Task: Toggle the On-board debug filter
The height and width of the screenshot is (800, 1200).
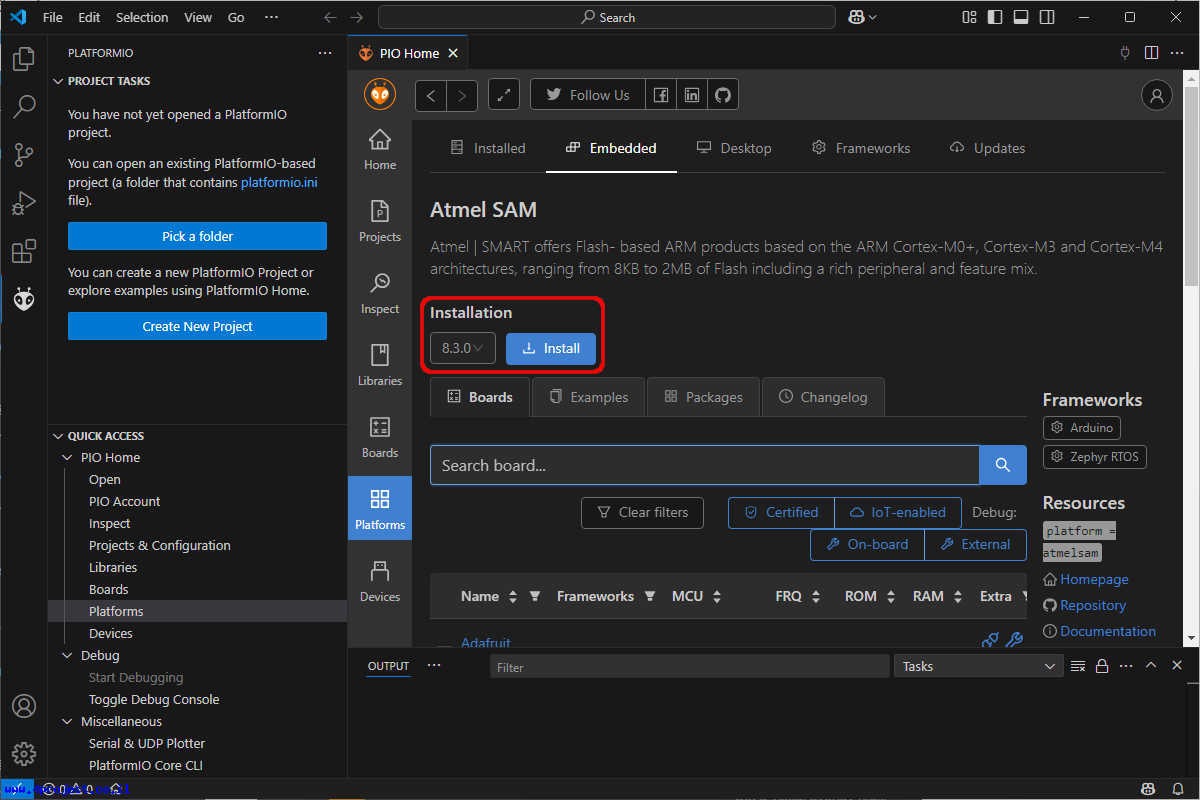Action: [867, 544]
